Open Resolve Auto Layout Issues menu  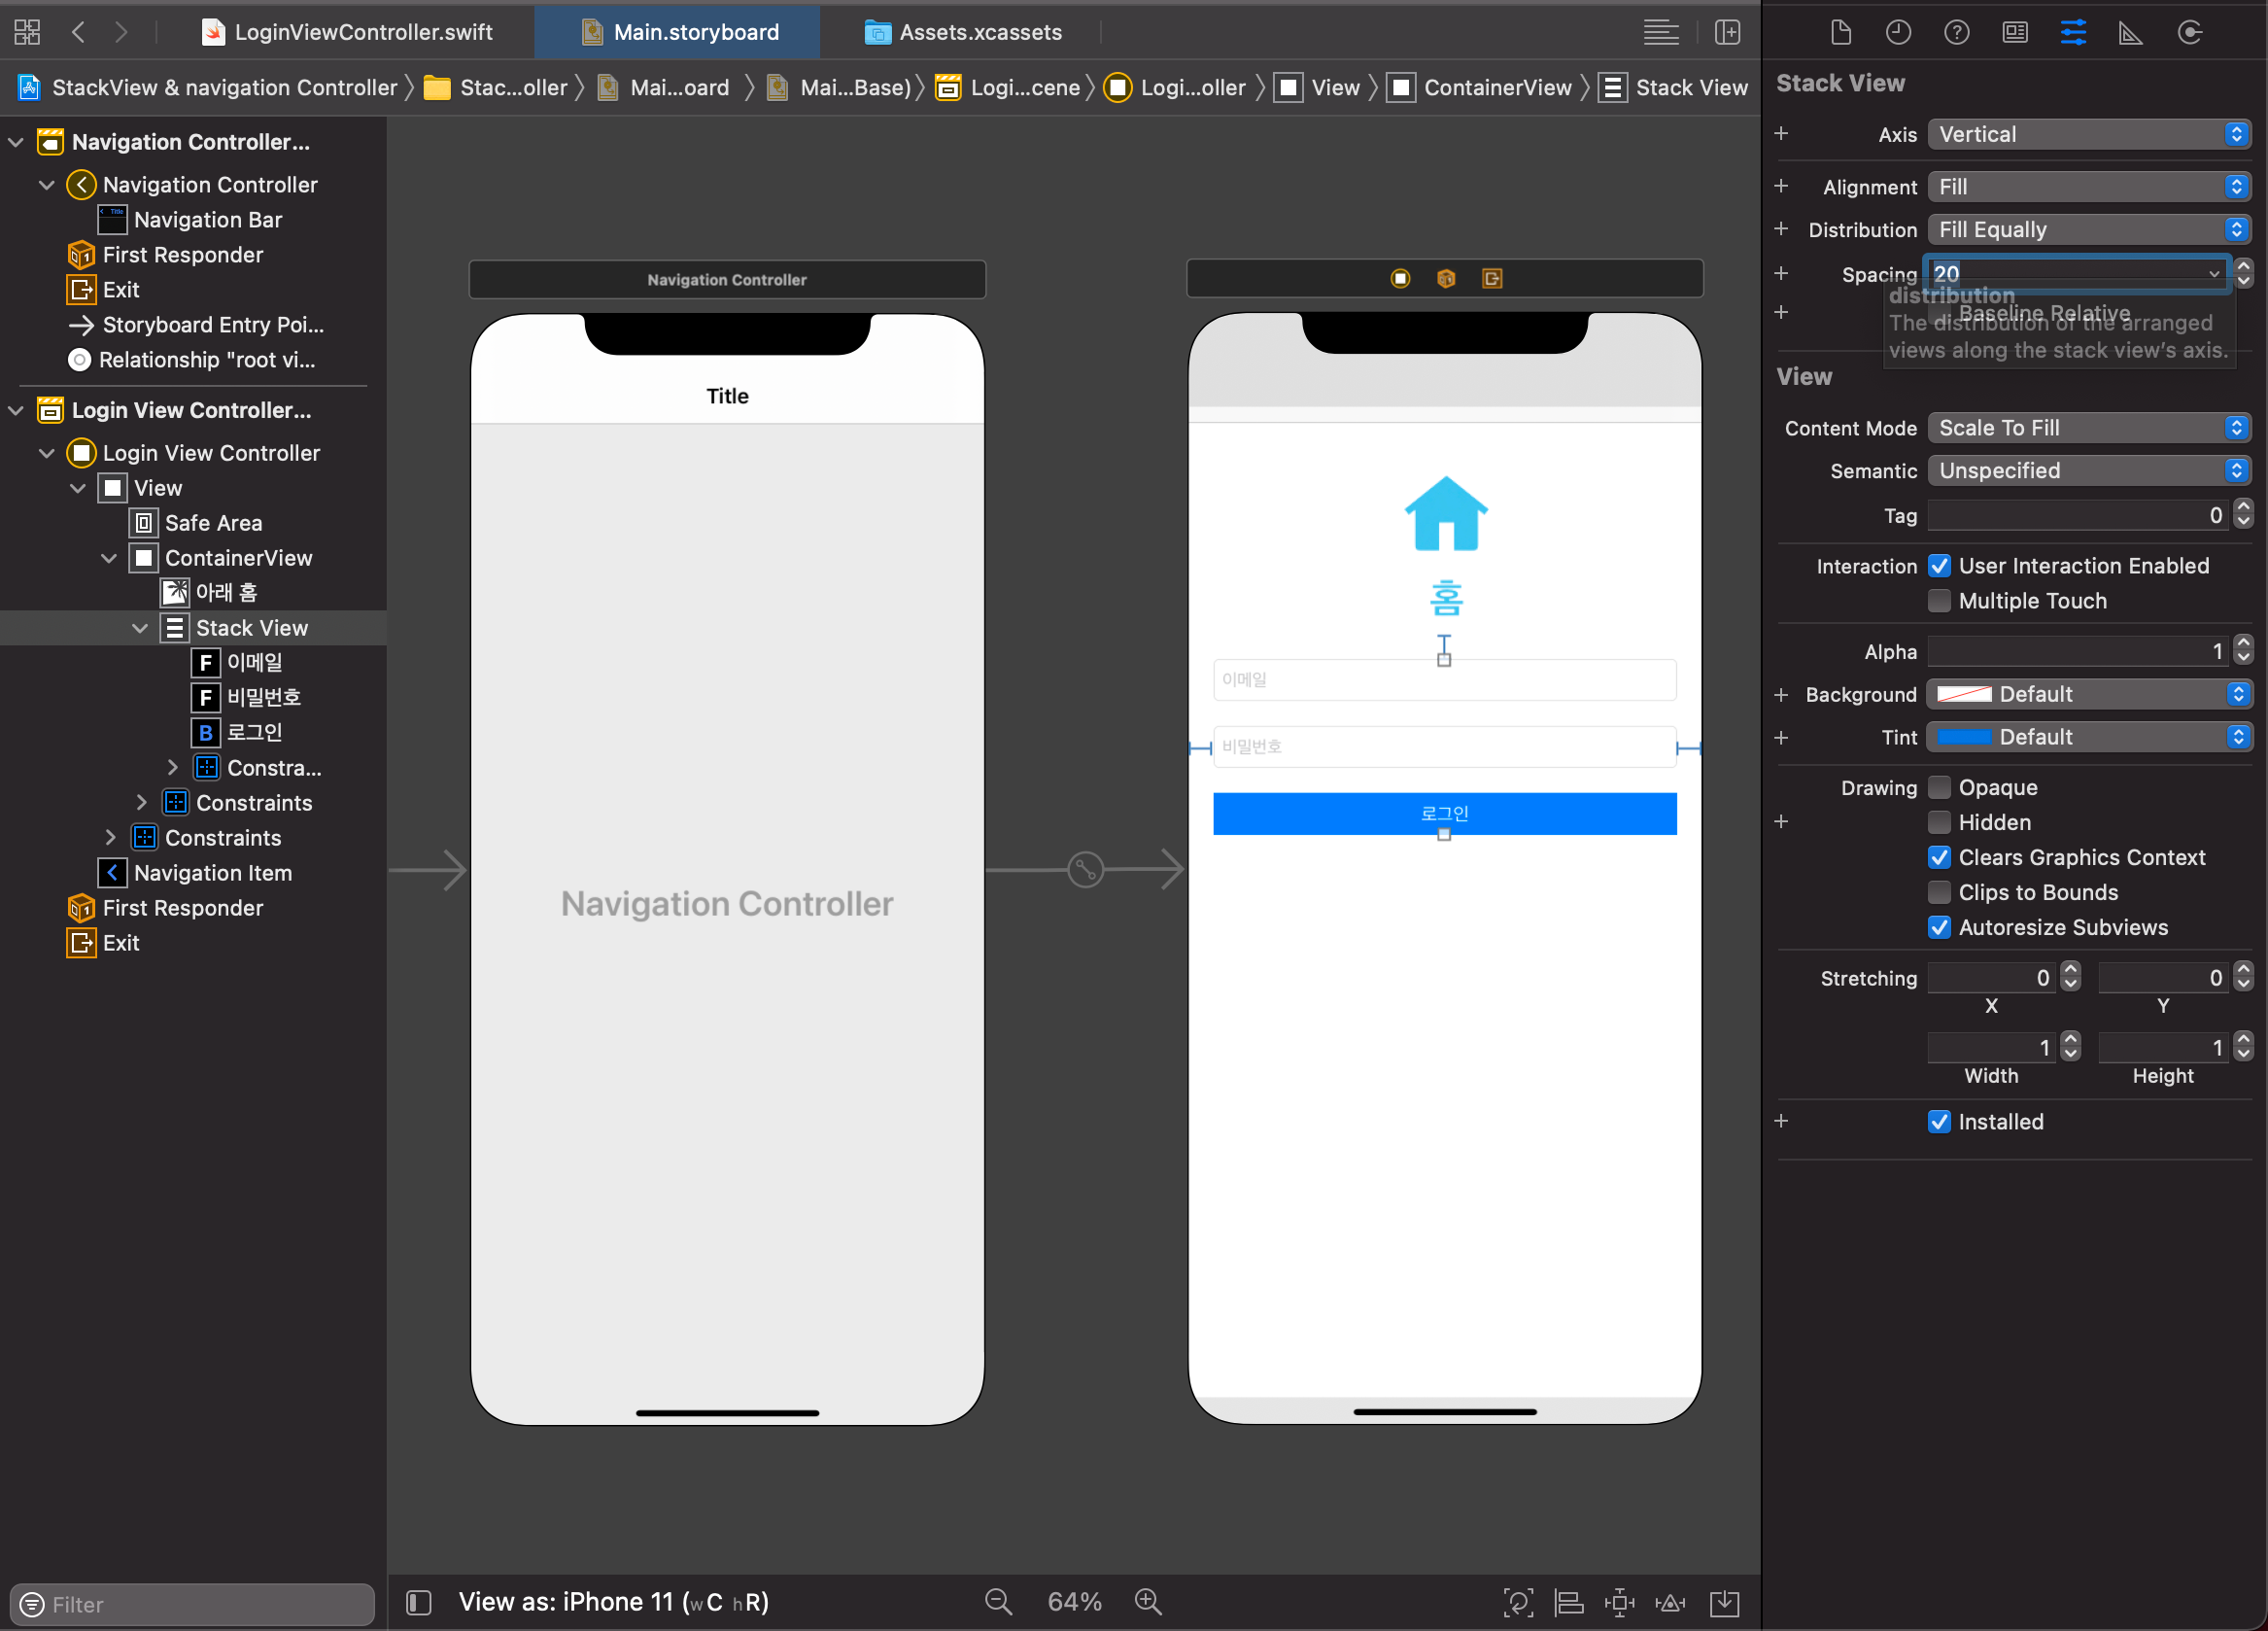(1670, 1603)
